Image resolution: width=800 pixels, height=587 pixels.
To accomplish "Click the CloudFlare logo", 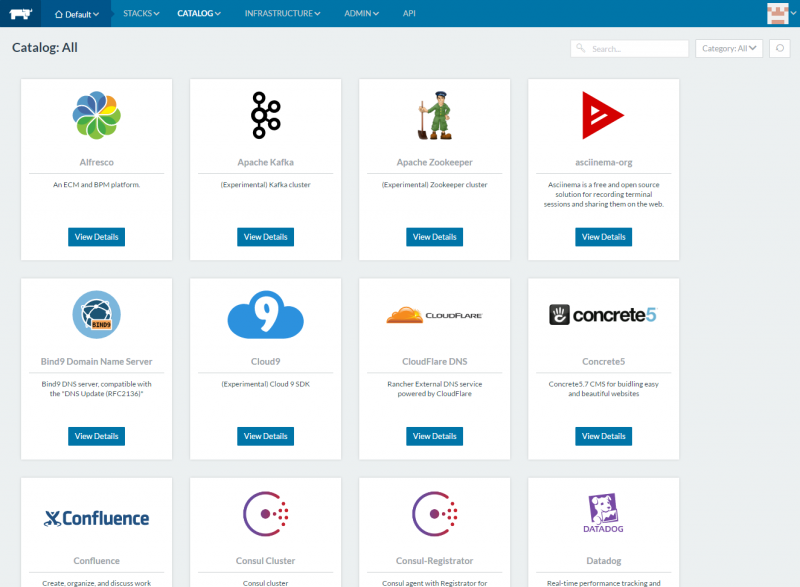I will pos(435,315).
